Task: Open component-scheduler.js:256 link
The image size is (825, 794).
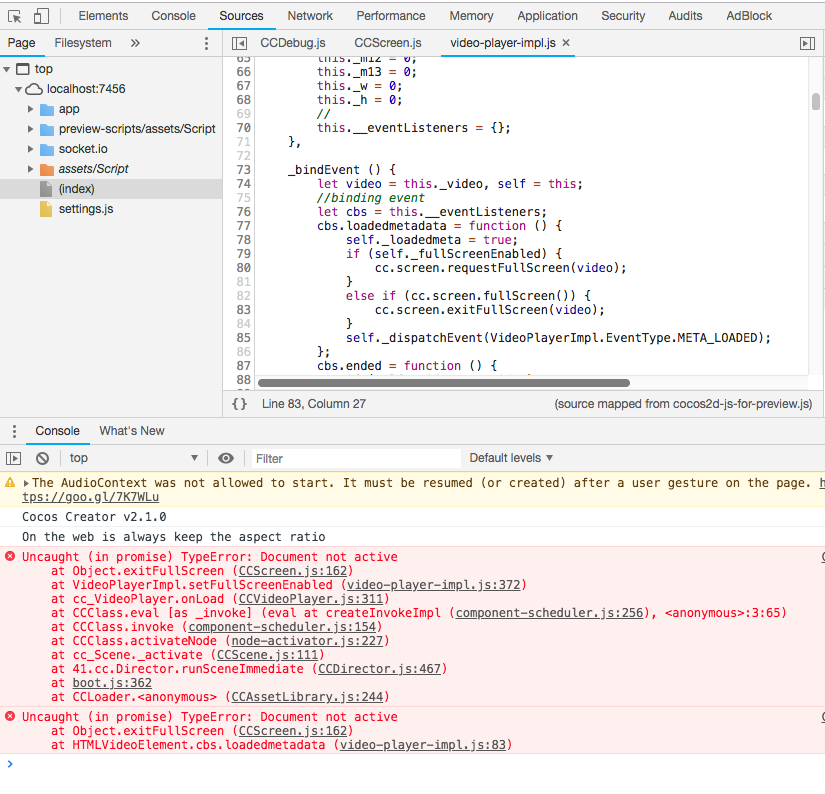Action: coord(550,613)
